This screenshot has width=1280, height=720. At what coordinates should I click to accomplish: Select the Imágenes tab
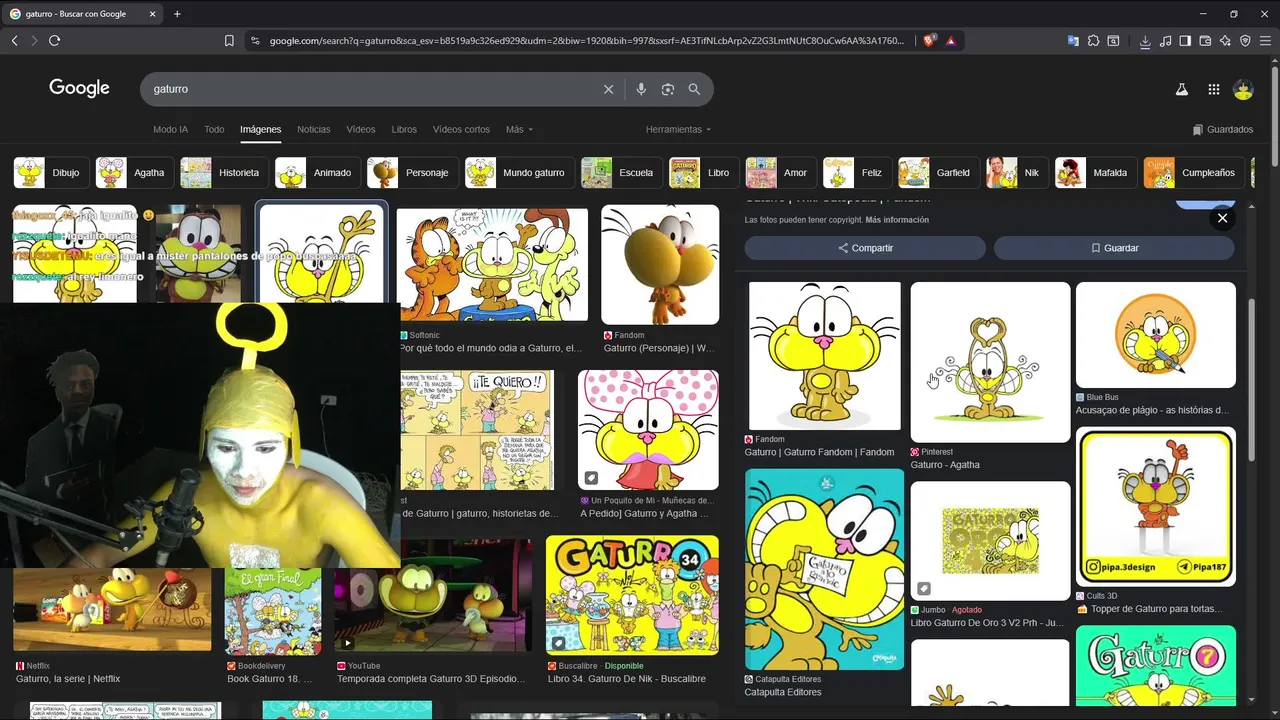pos(260,129)
